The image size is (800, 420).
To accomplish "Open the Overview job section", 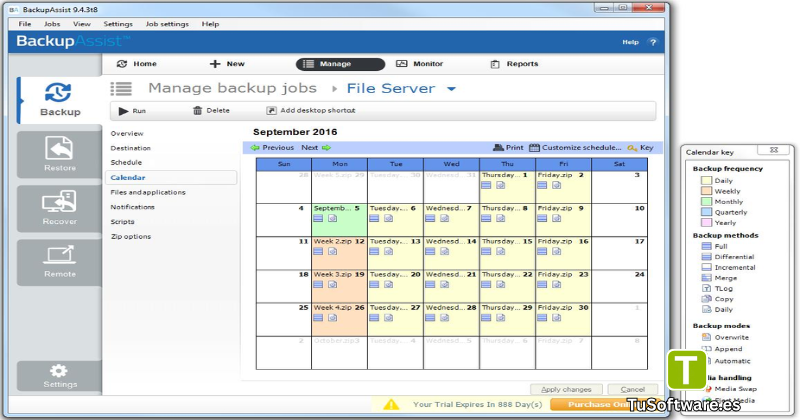I will click(x=127, y=133).
